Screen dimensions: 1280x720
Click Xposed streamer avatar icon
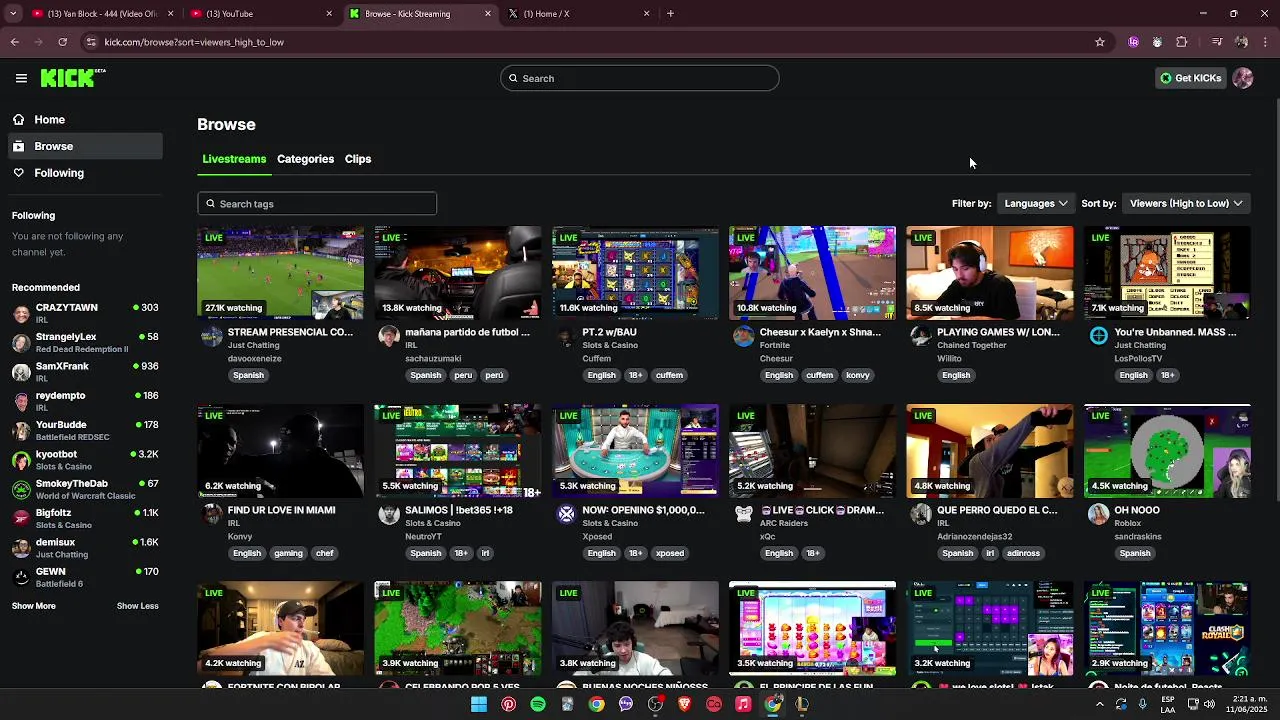tap(566, 514)
